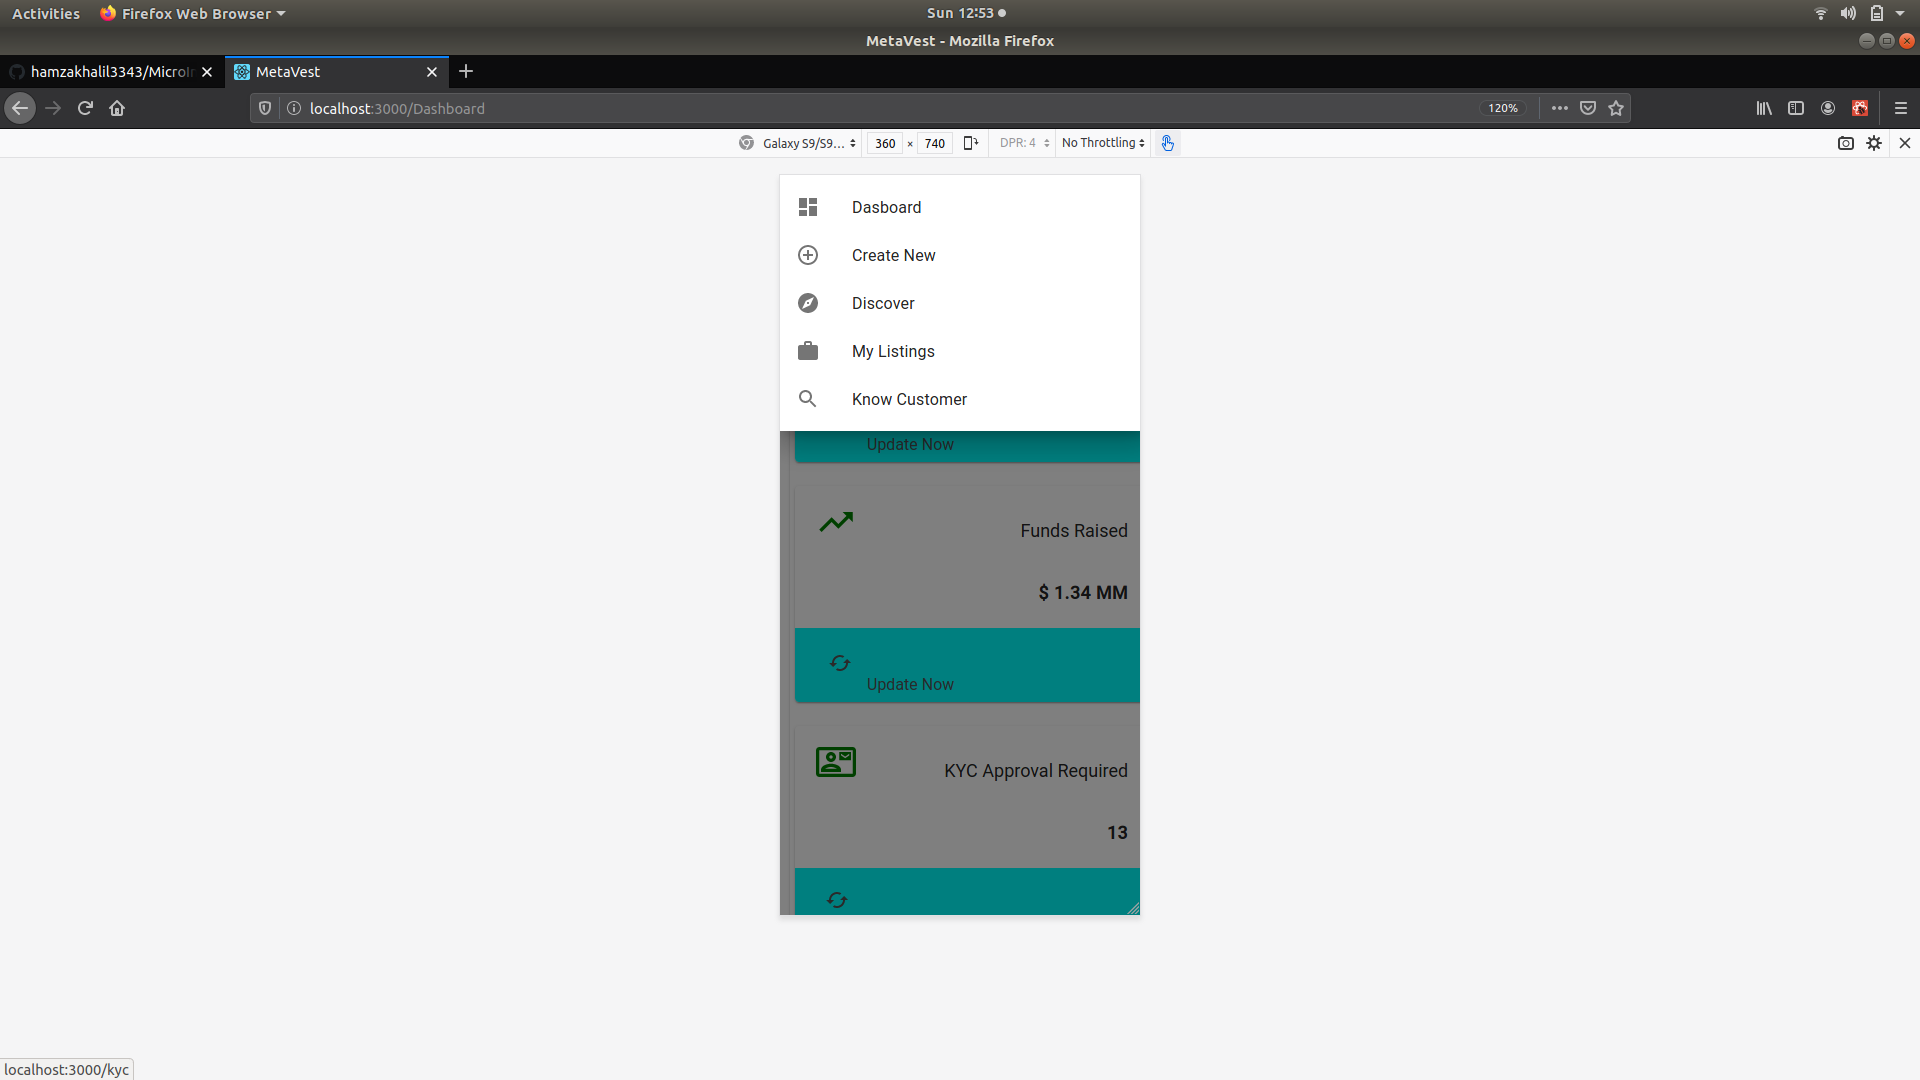Click the Know Customer search icon

point(808,399)
